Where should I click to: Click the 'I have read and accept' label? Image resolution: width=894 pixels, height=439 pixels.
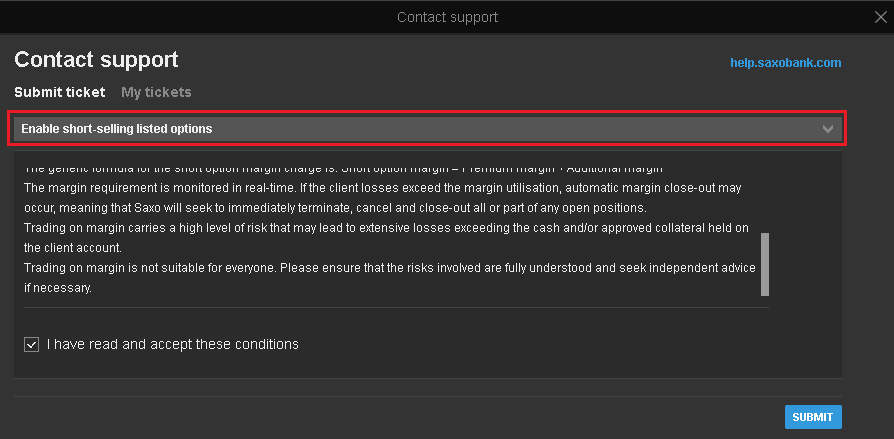pyautogui.click(x=173, y=344)
